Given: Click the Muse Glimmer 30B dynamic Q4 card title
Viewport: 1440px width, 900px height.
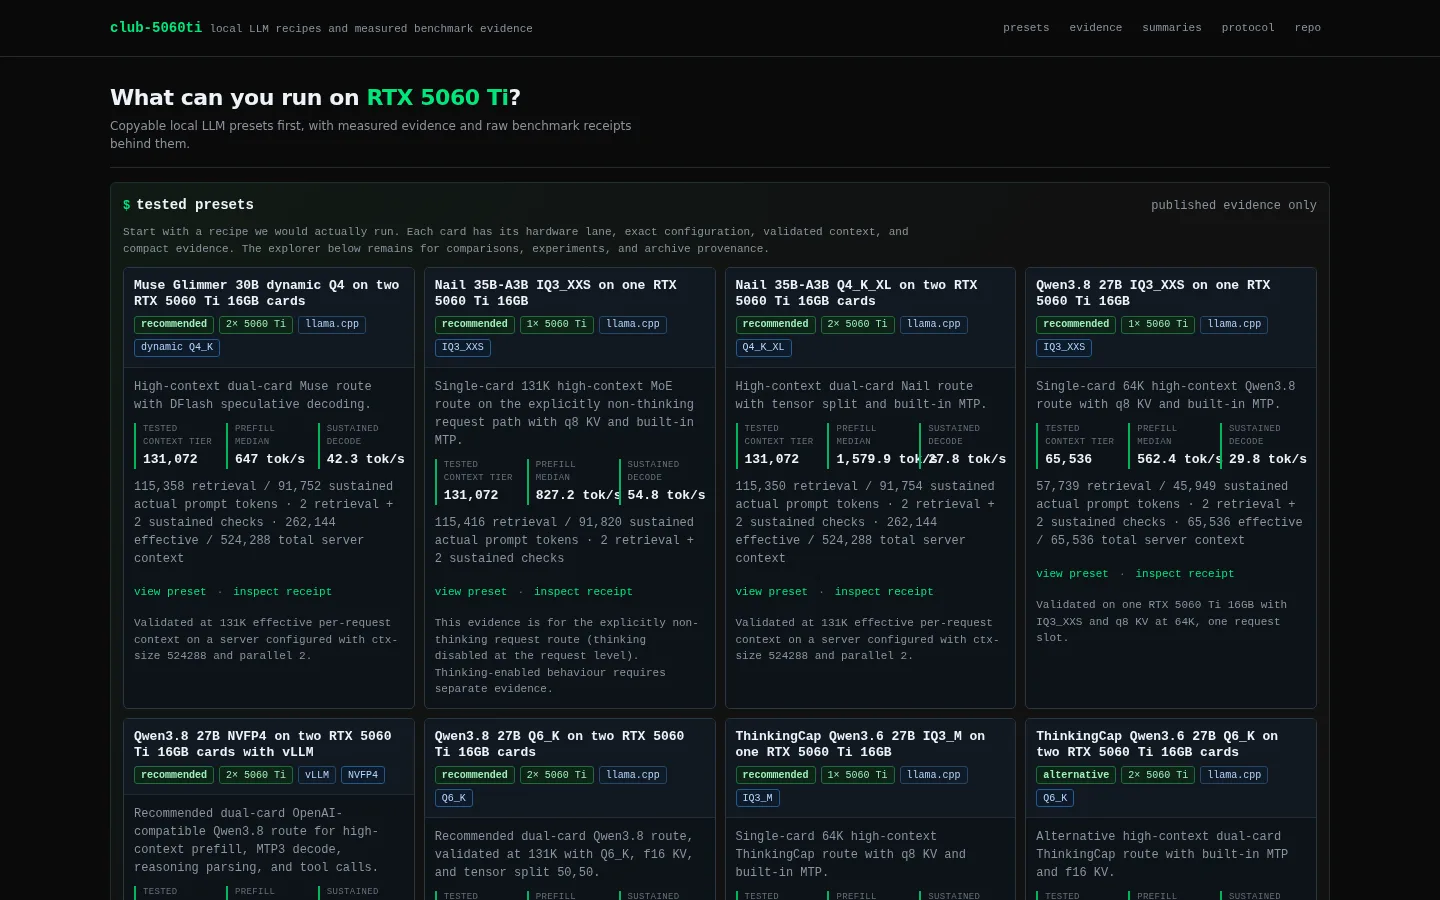Looking at the screenshot, I should point(267,293).
